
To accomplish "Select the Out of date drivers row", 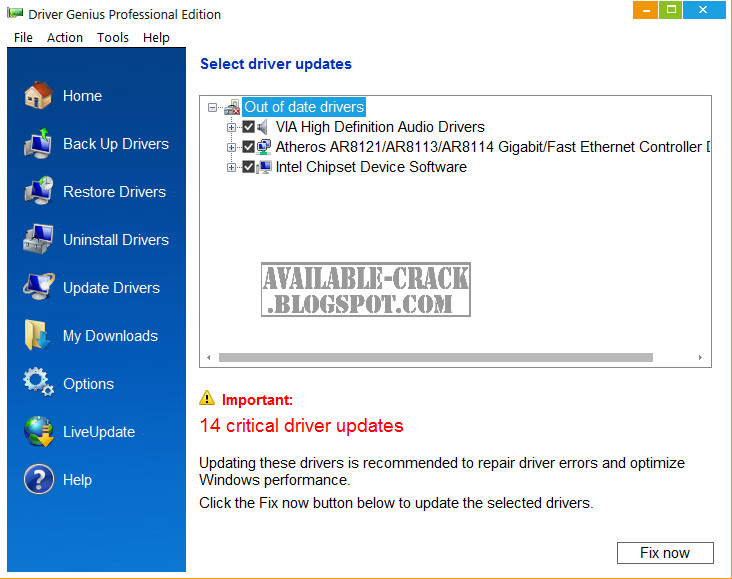I will [304, 107].
